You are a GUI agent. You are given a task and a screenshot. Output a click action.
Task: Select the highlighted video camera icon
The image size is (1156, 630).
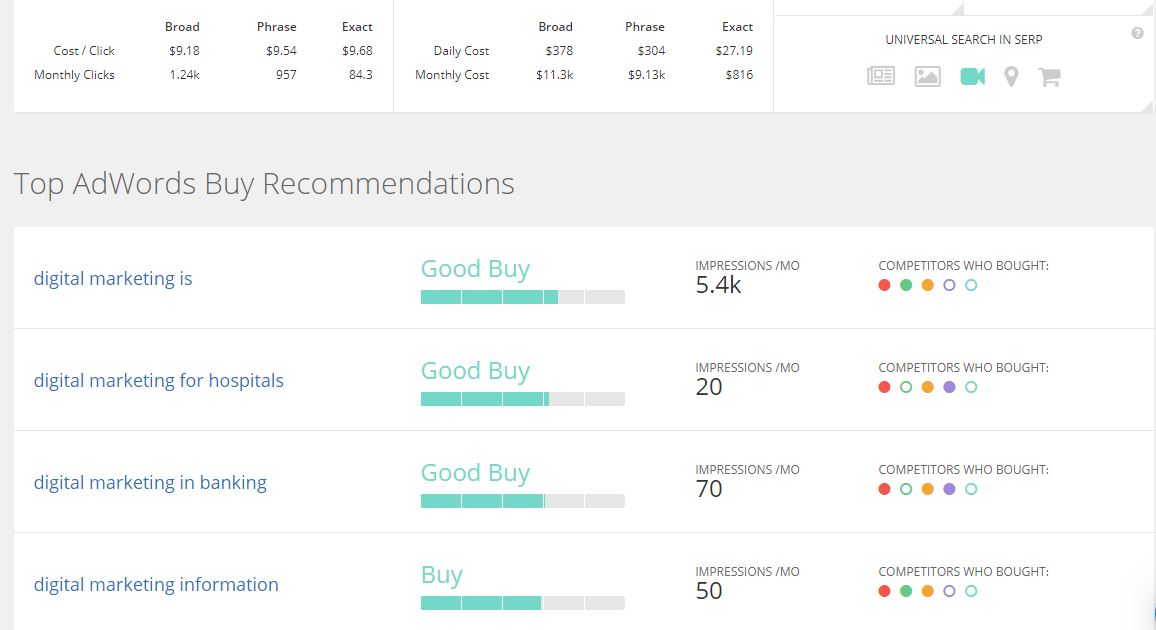pyautogui.click(x=972, y=76)
